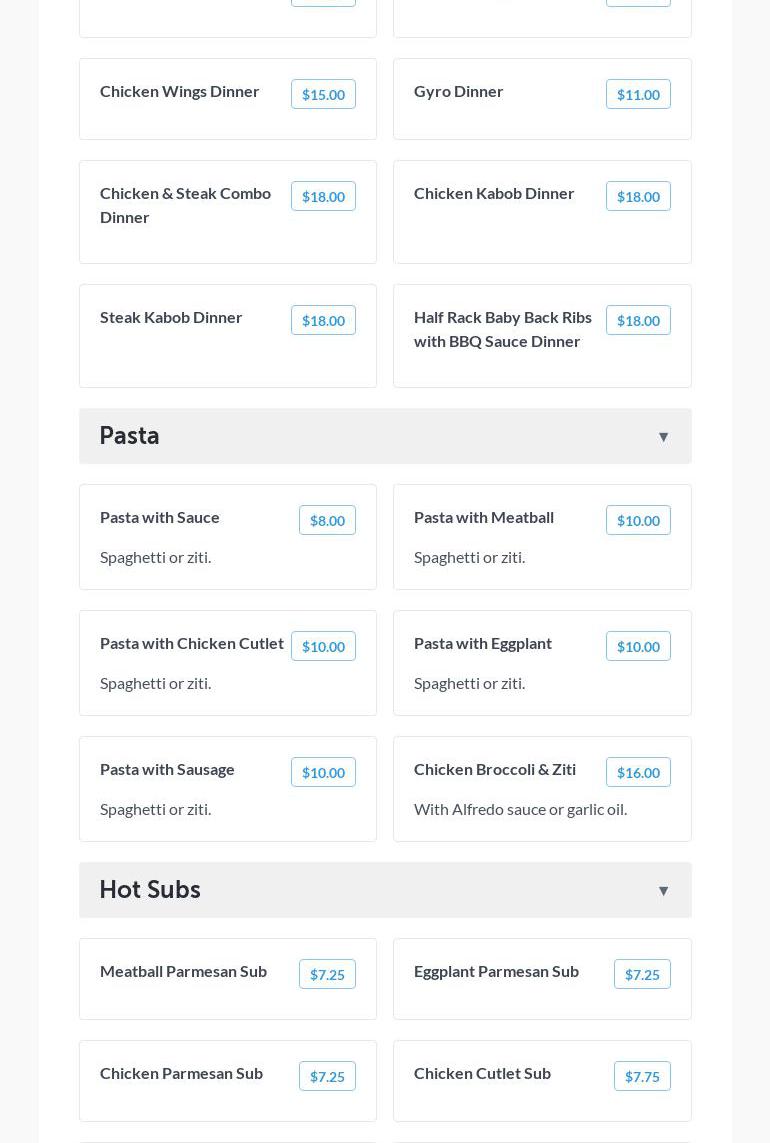Select the $15.00 Chicken Wings Dinner price

pos(323,94)
